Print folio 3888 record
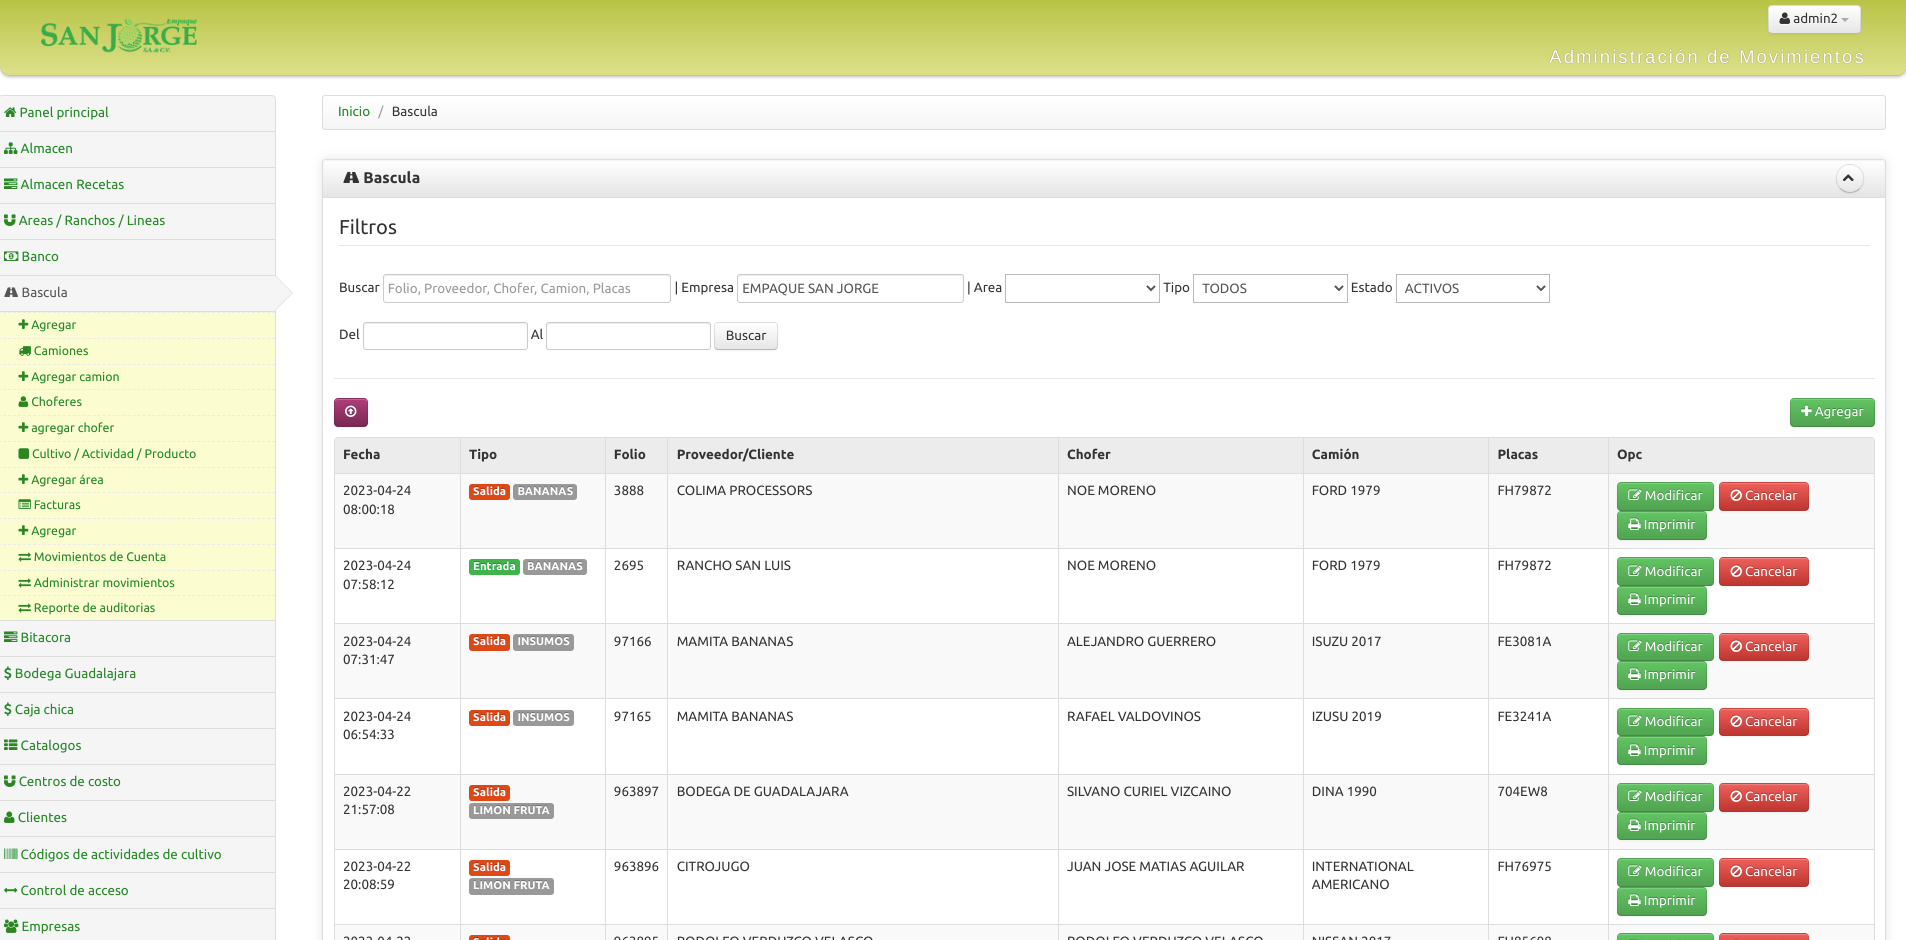Viewport: 1906px width, 940px height. click(1662, 525)
